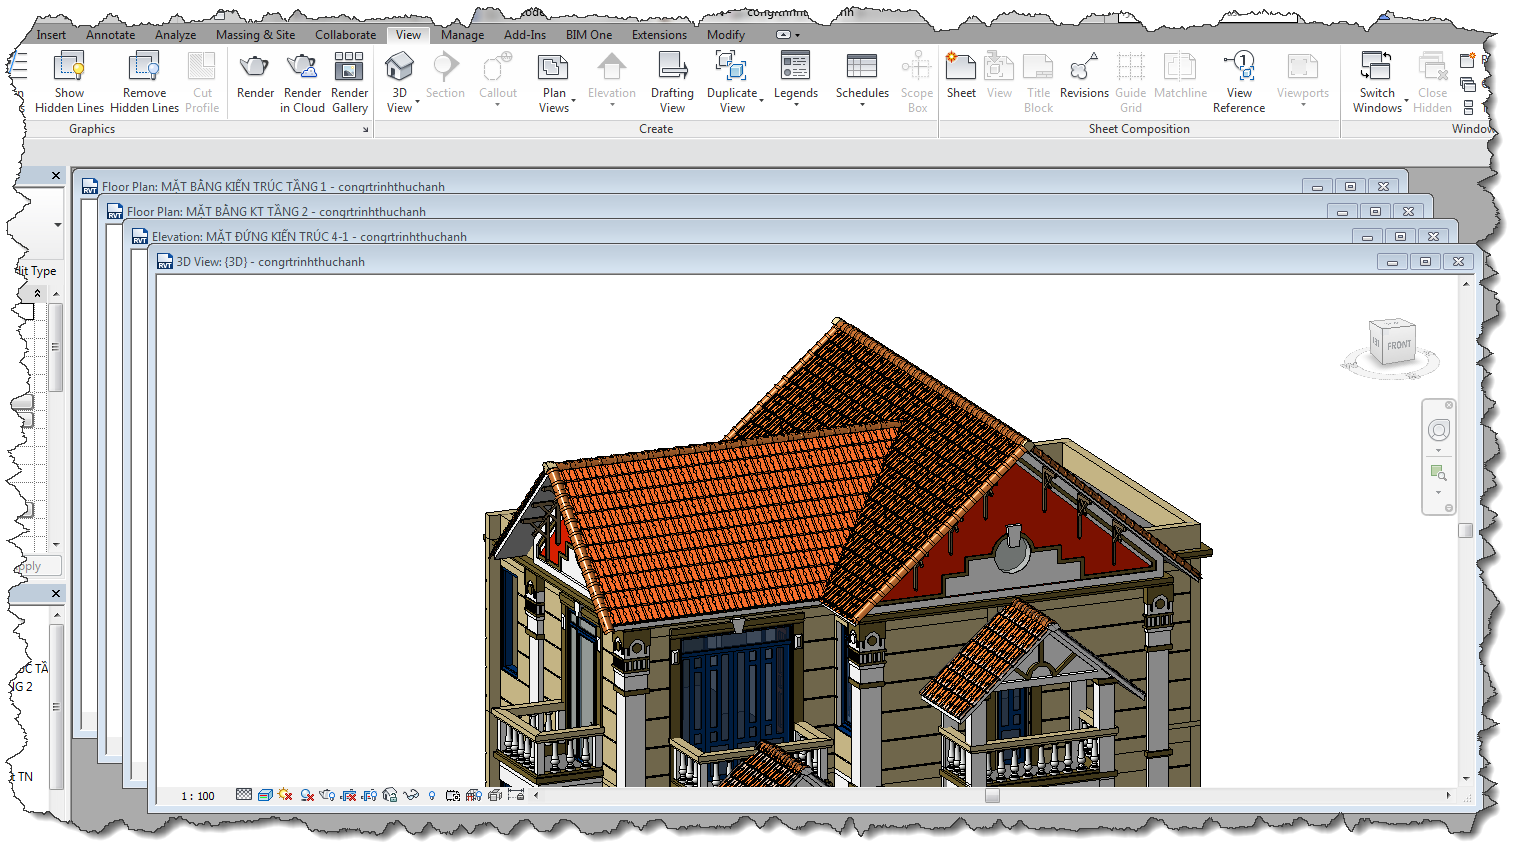Expand the Switch Windows dropdown arrow
Screen dimensions: 1523x859
(x=1406, y=101)
